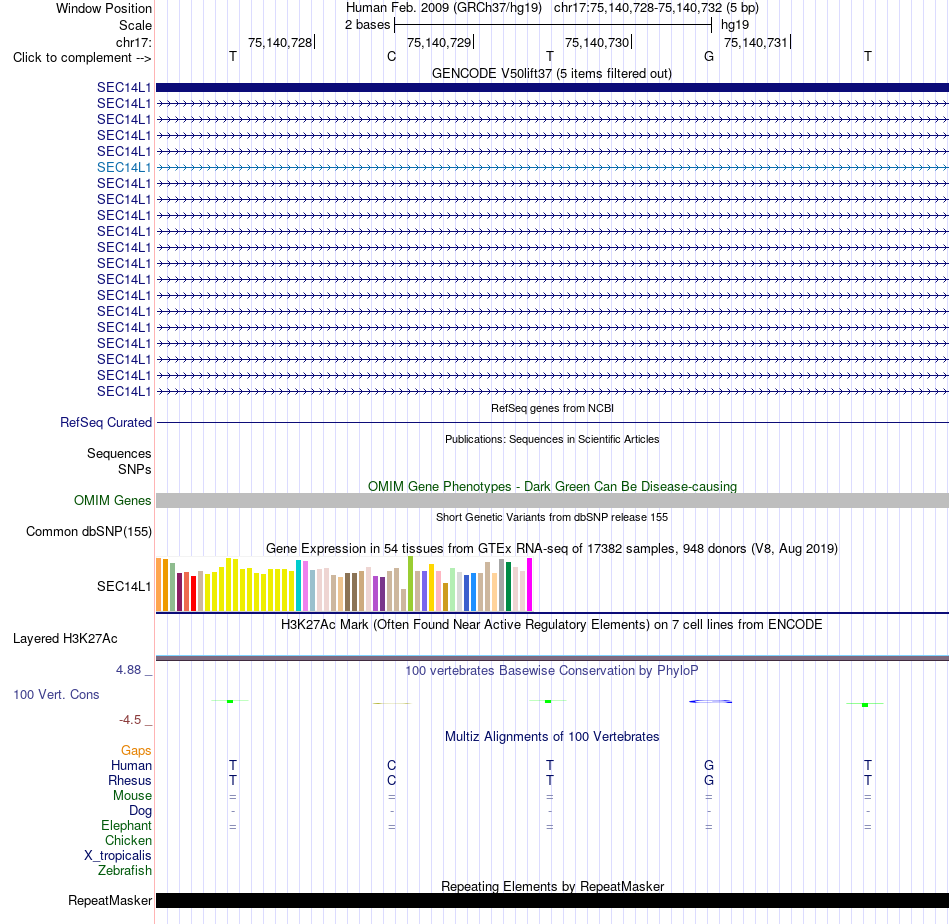950x924 pixels.
Task: Open GENCODE V50lift37 track title
Action: pyautogui.click(x=551, y=73)
